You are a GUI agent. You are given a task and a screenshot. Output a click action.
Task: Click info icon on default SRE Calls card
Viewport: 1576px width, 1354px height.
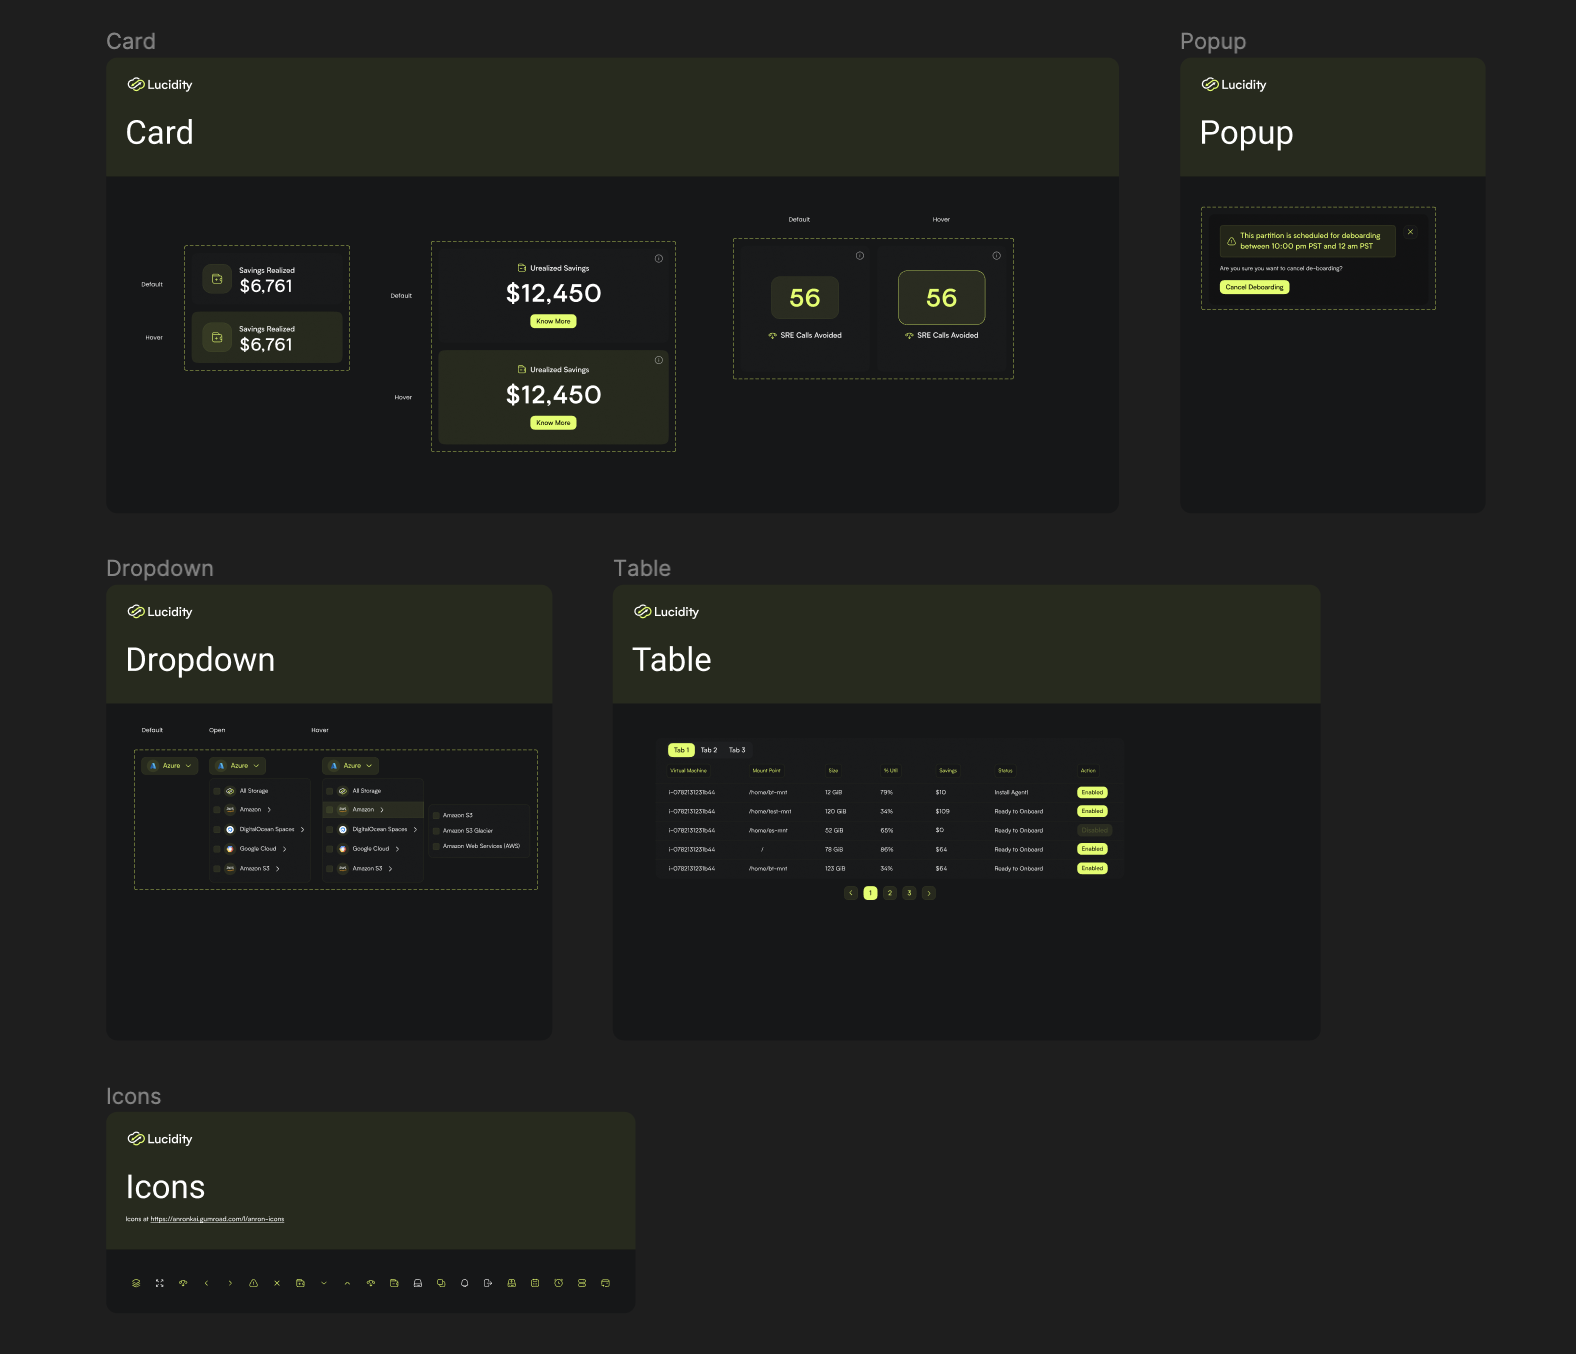click(x=860, y=256)
